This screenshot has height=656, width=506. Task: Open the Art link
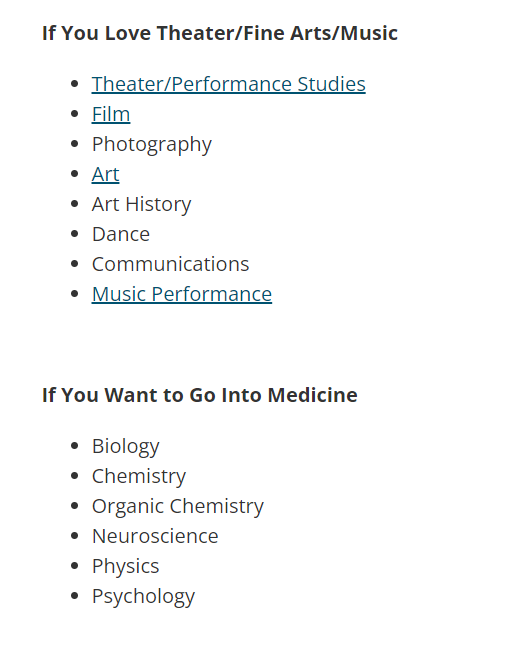pyautogui.click(x=105, y=174)
